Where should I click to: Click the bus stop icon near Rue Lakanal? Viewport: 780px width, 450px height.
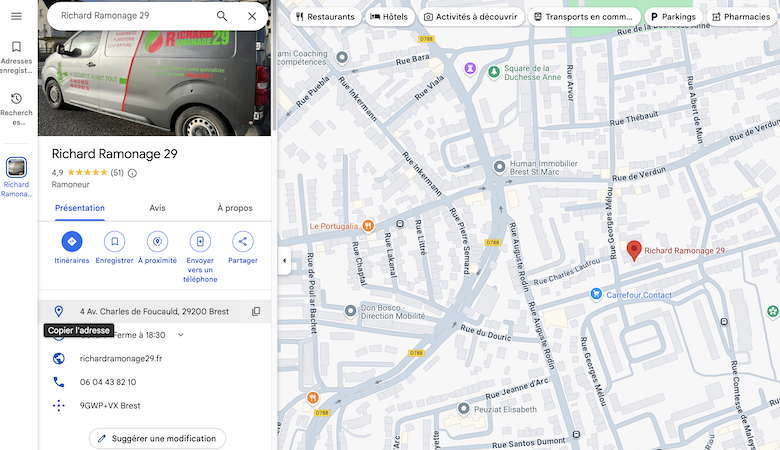click(x=400, y=223)
